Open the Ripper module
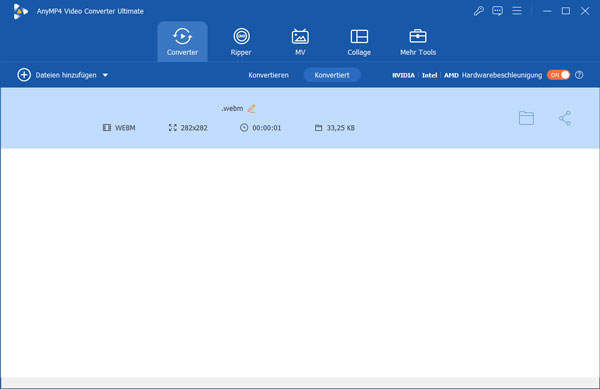This screenshot has width=600, height=389. click(x=241, y=42)
